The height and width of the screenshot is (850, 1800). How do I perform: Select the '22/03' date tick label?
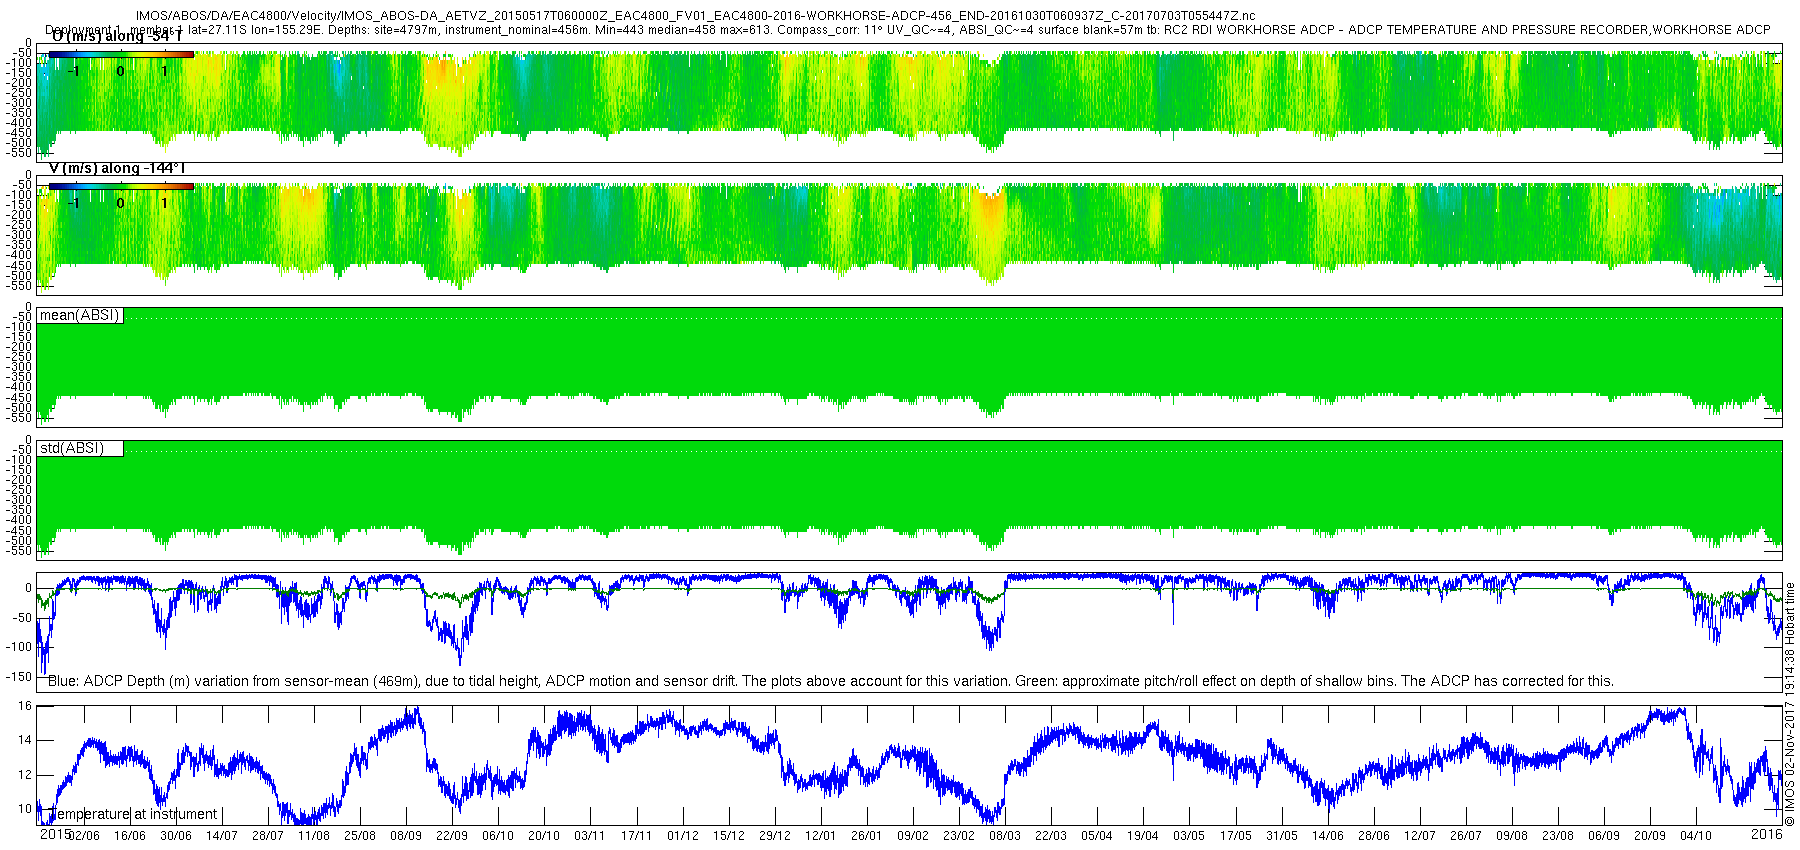point(1051,836)
